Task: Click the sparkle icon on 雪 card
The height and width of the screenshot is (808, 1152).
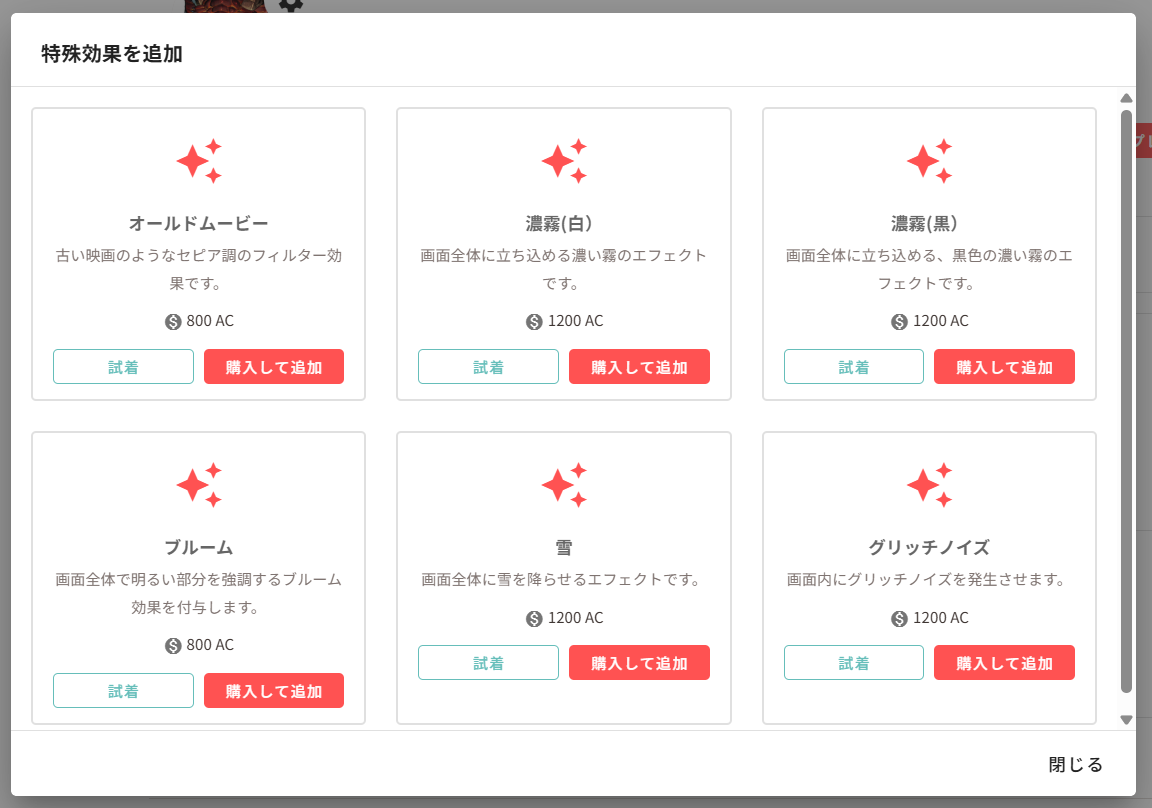Action: (564, 485)
